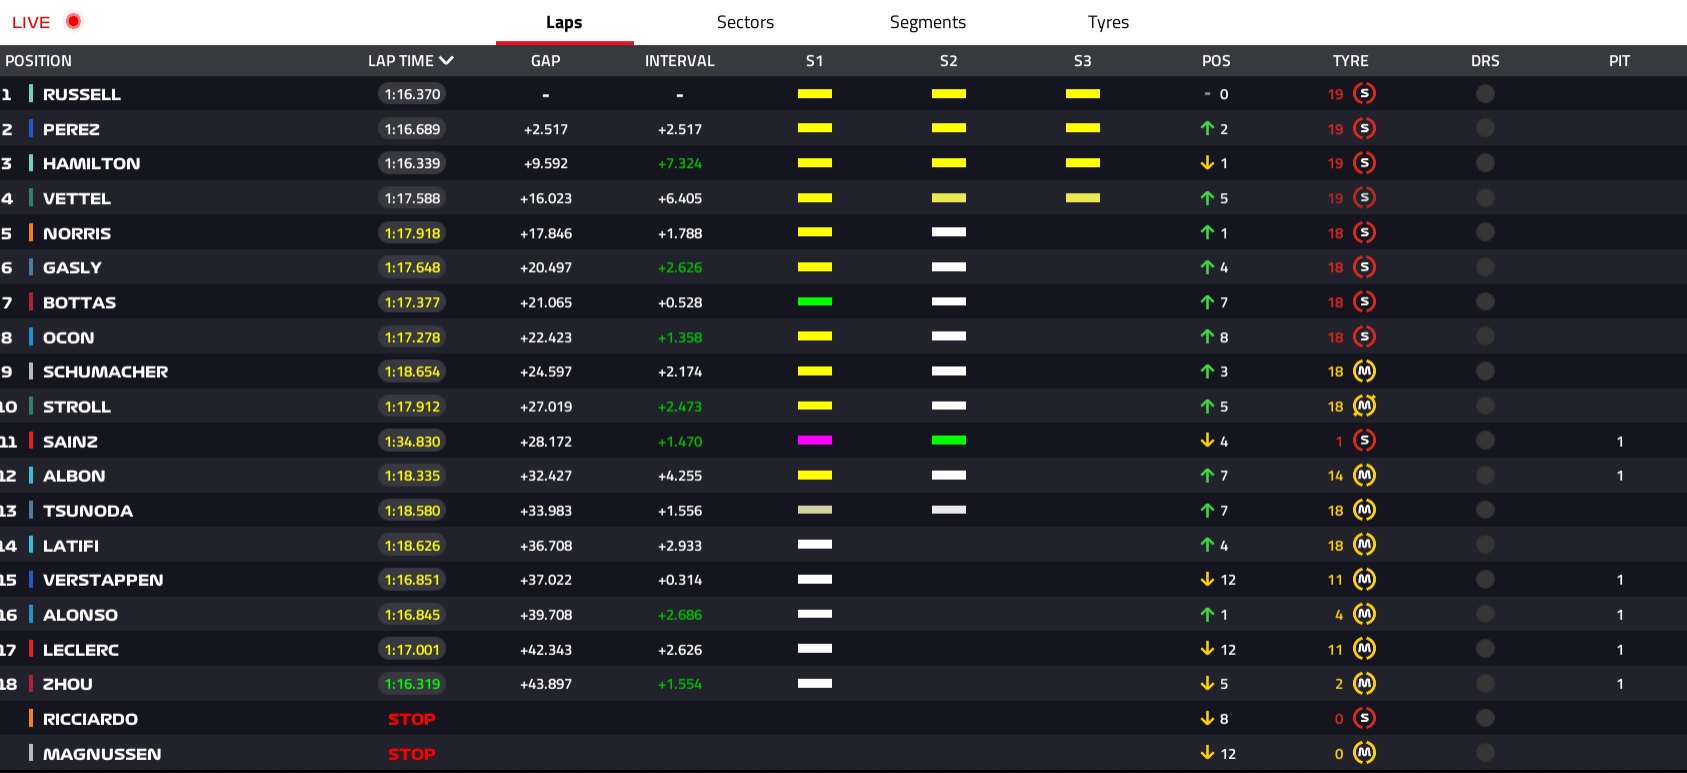Click Zhou's 1:16.319 lap time
Viewport: 1687px width, 773px height.
pos(412,684)
